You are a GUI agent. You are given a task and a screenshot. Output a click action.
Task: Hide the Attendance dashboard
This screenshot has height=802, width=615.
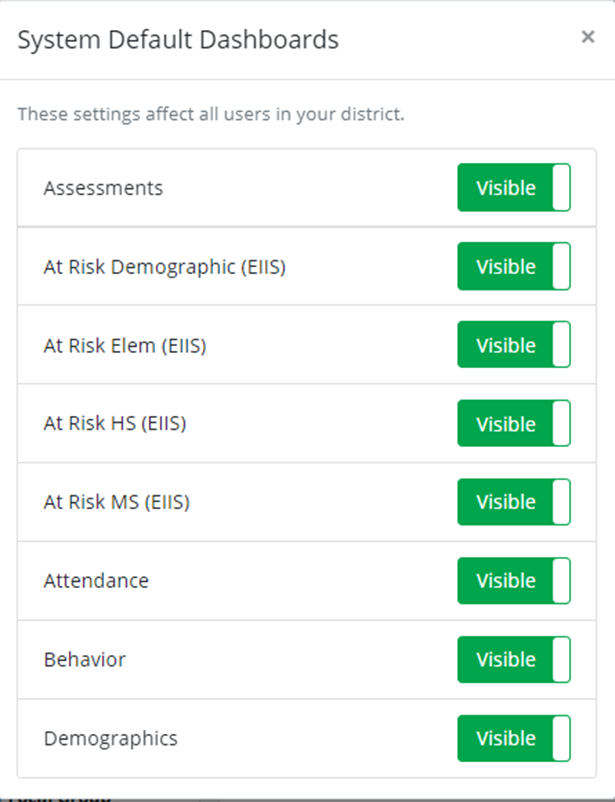click(x=514, y=581)
